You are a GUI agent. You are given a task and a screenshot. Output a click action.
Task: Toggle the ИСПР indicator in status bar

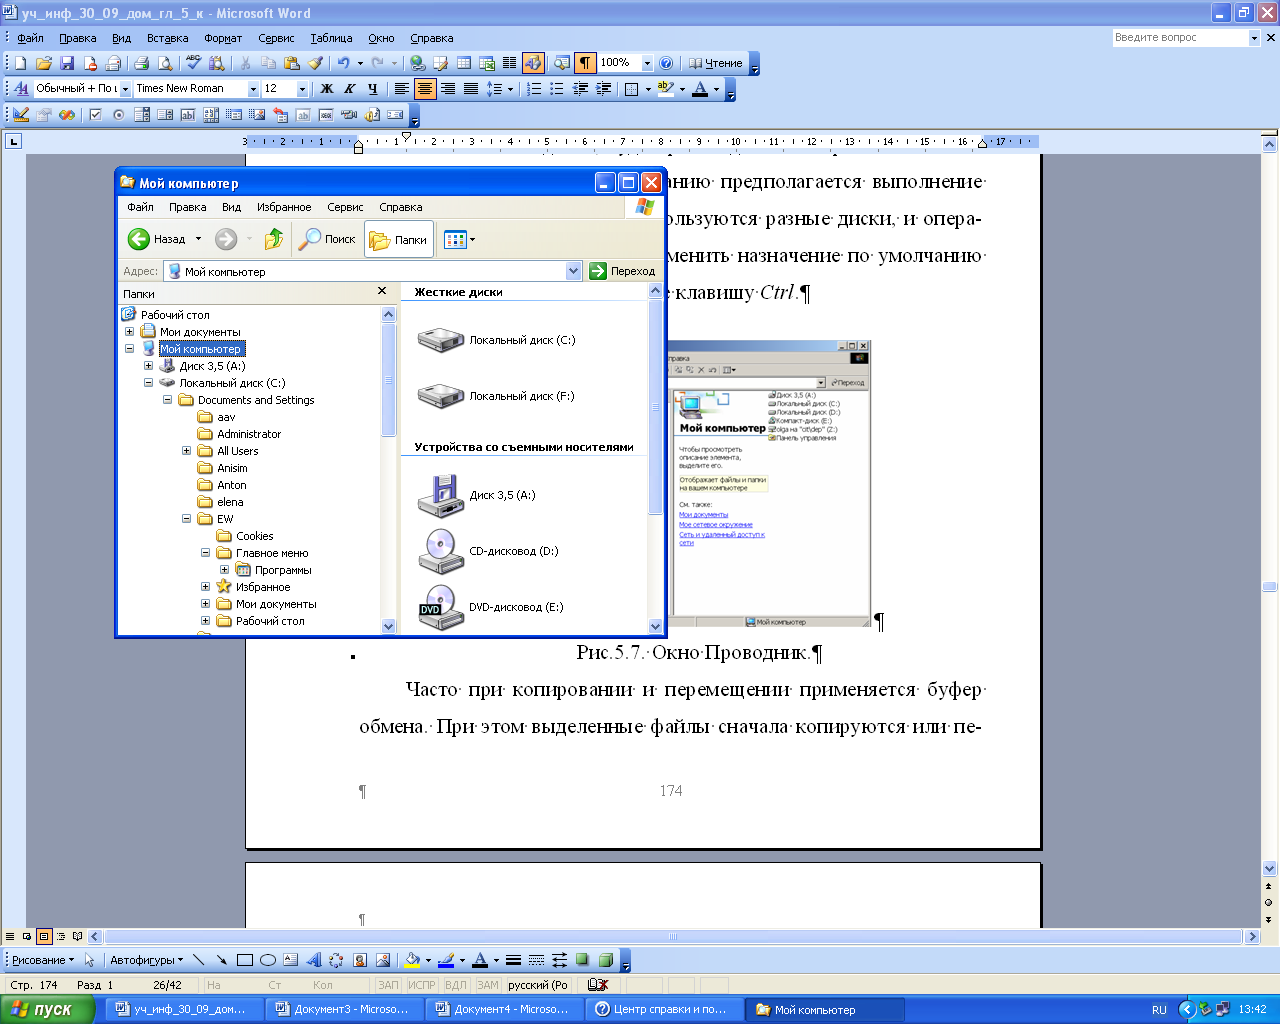(x=421, y=985)
